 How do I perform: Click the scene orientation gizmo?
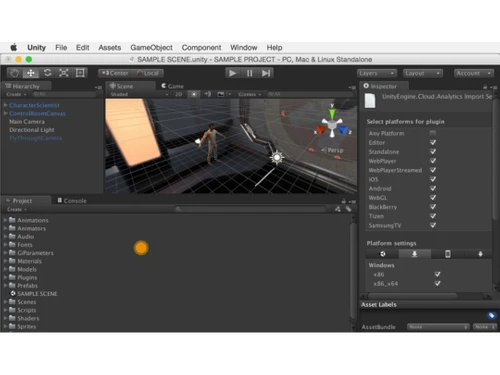pos(332,124)
